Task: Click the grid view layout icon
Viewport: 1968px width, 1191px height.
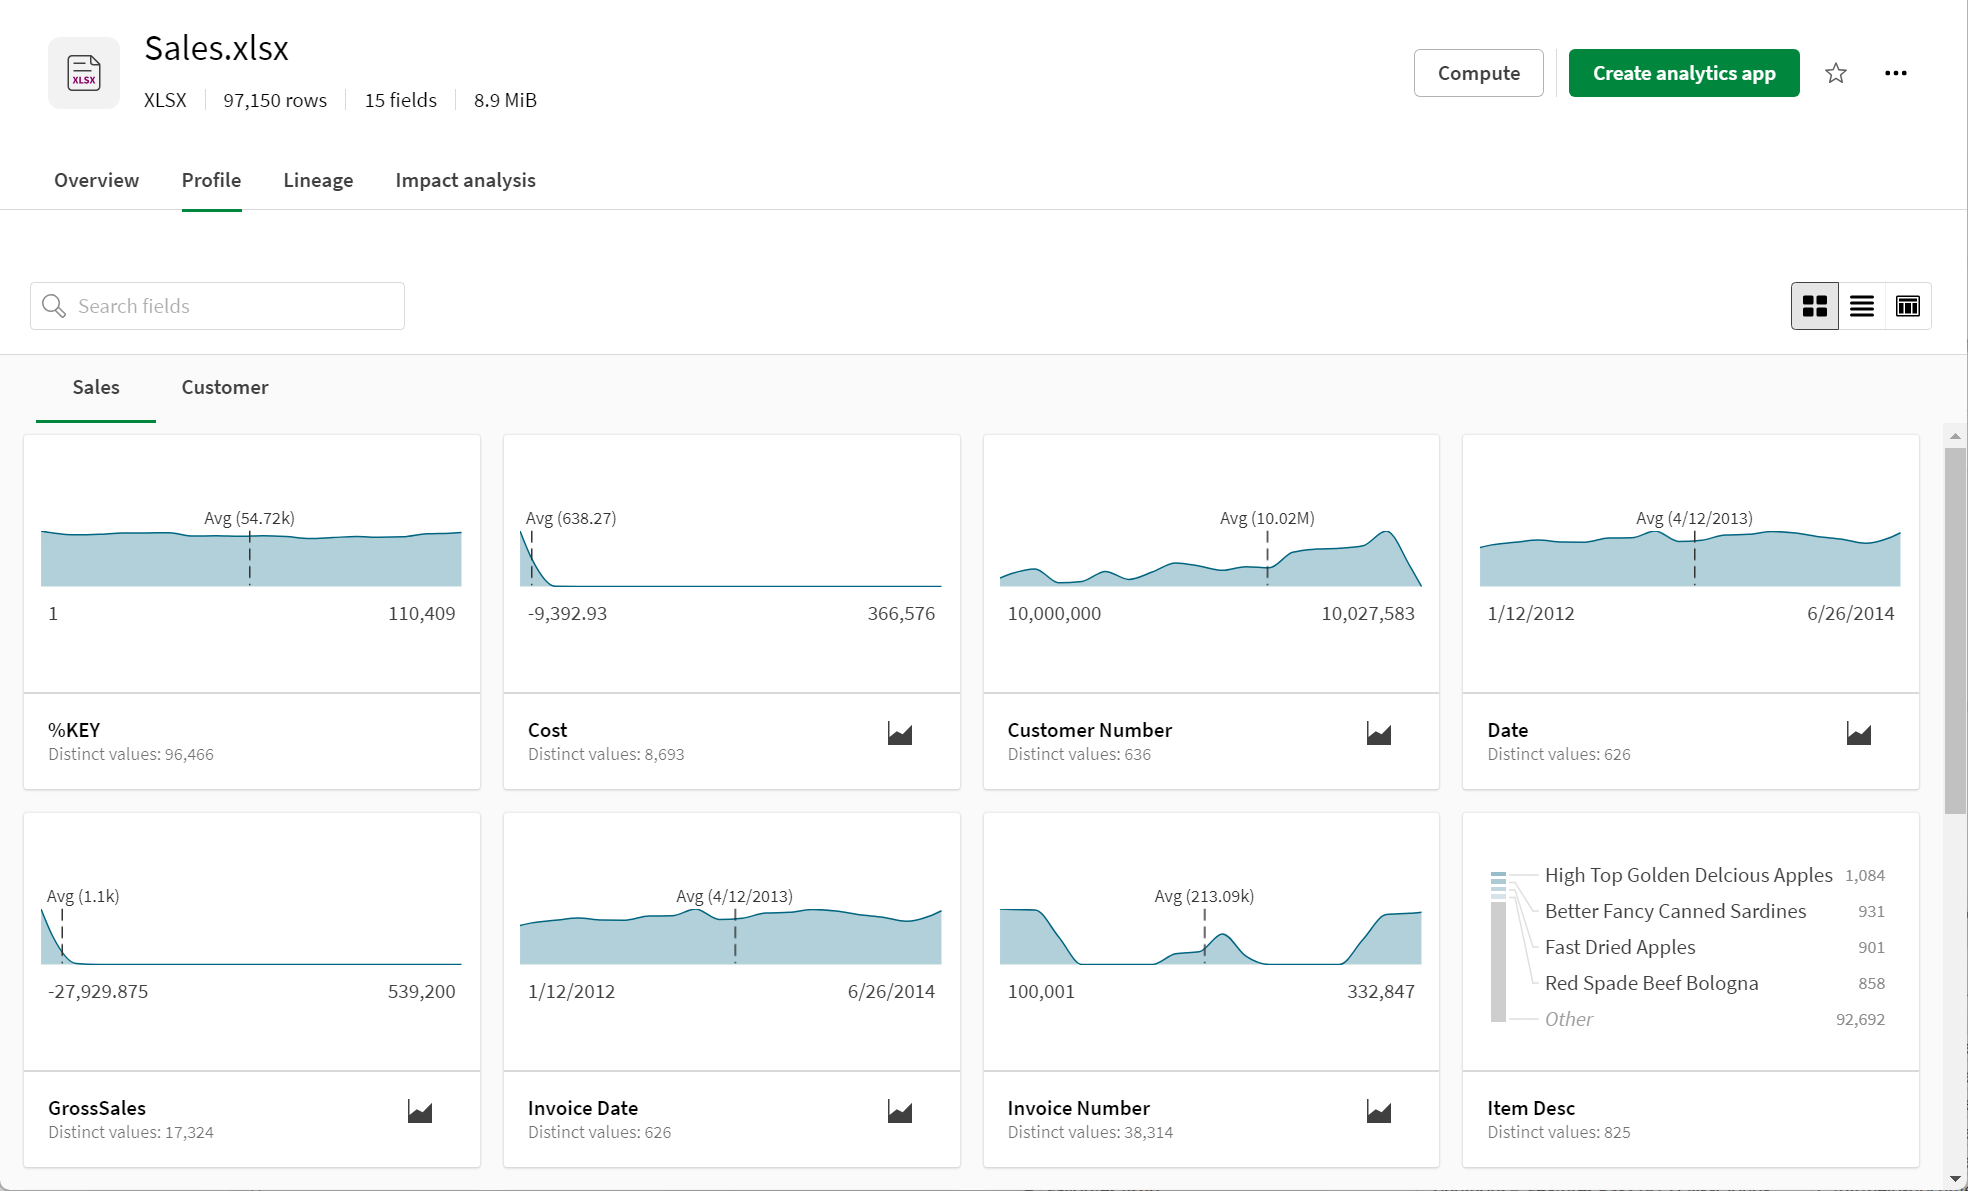Action: coord(1815,305)
